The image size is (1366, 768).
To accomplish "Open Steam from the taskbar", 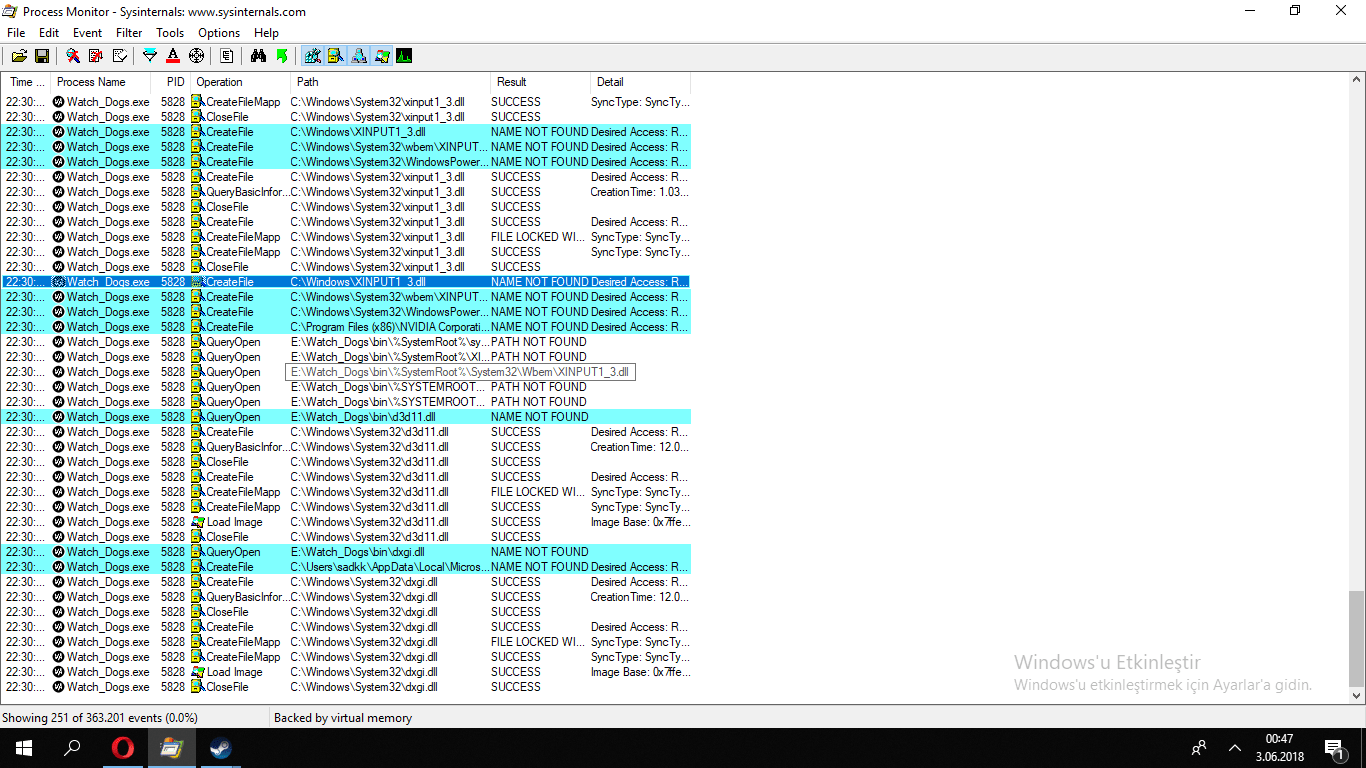I will pyautogui.click(x=220, y=748).
